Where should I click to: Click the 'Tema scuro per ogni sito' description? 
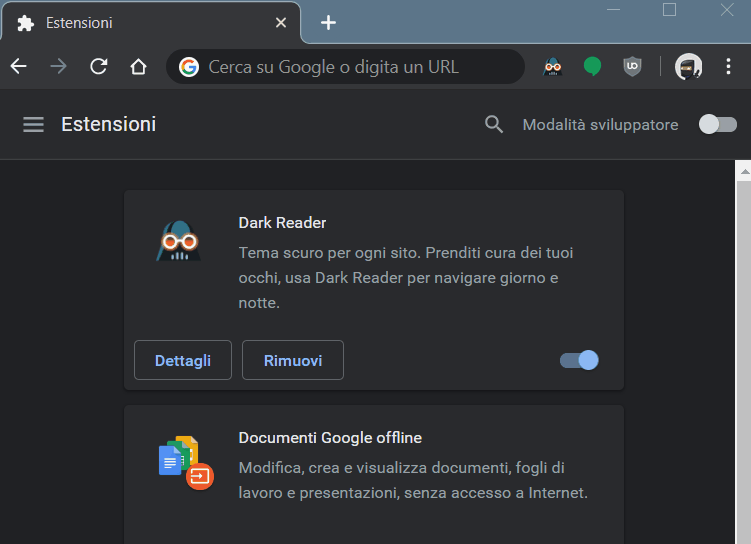tap(406, 278)
